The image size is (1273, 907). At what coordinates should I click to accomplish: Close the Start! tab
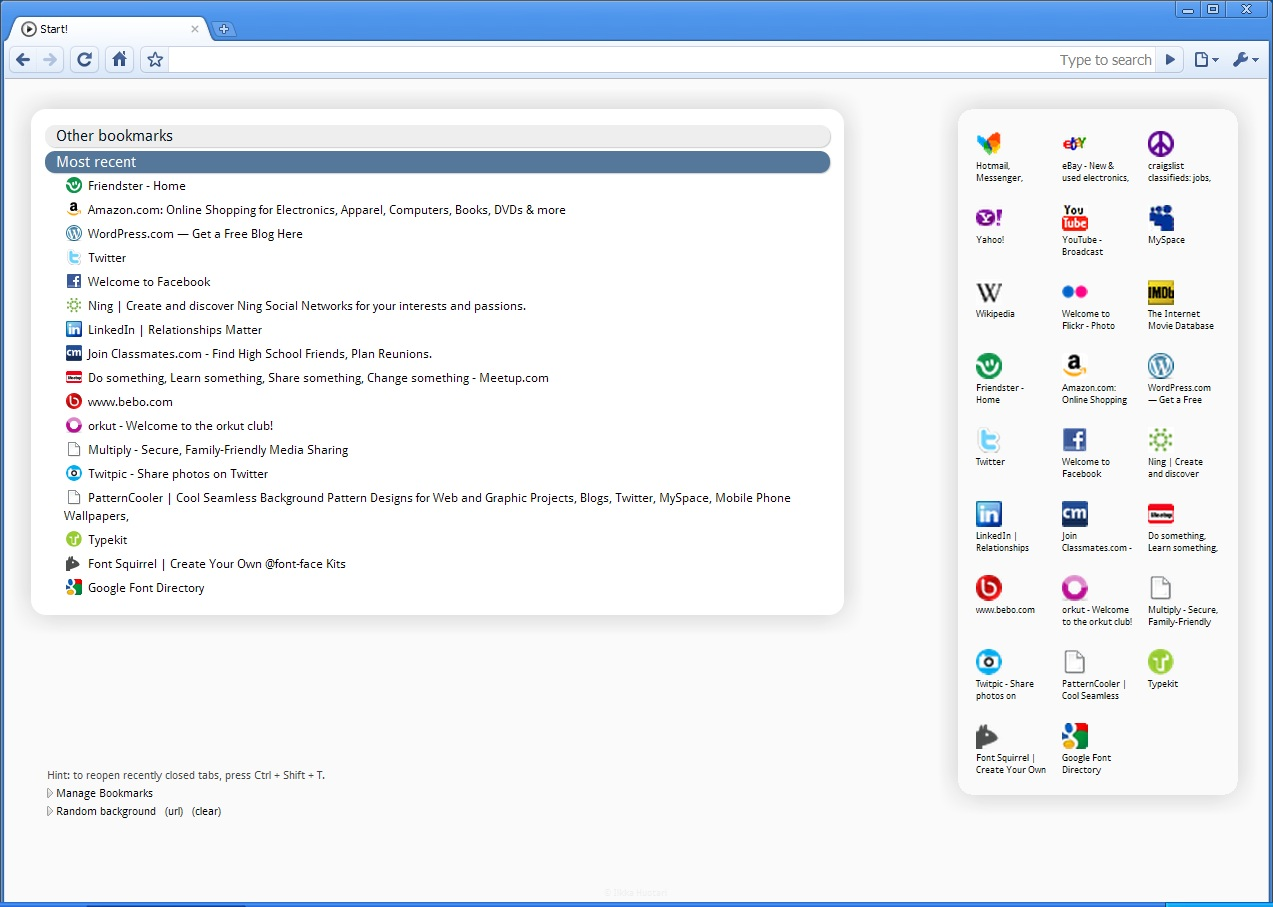[x=195, y=29]
